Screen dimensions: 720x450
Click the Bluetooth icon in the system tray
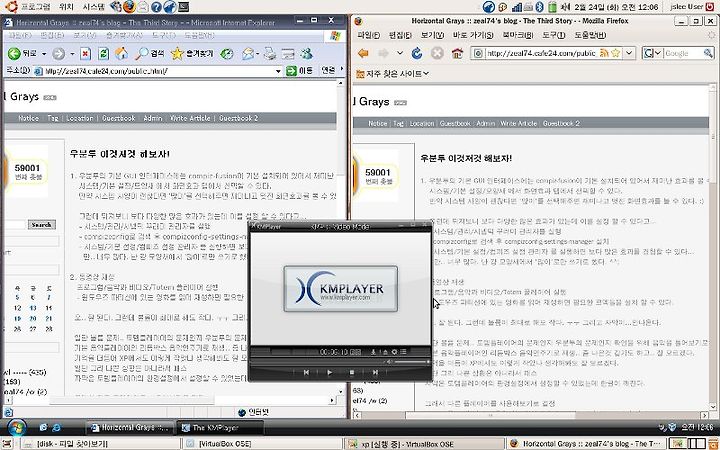pos(540,6)
